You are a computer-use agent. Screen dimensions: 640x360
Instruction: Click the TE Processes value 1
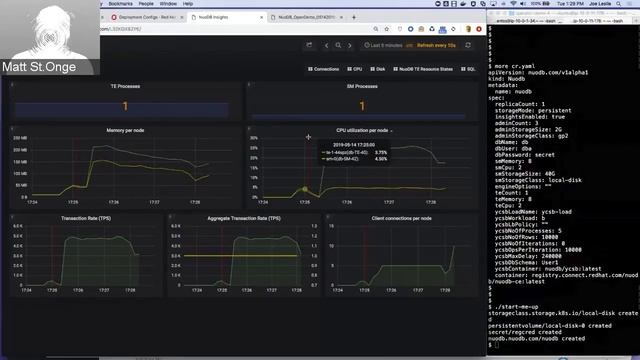[x=125, y=106]
